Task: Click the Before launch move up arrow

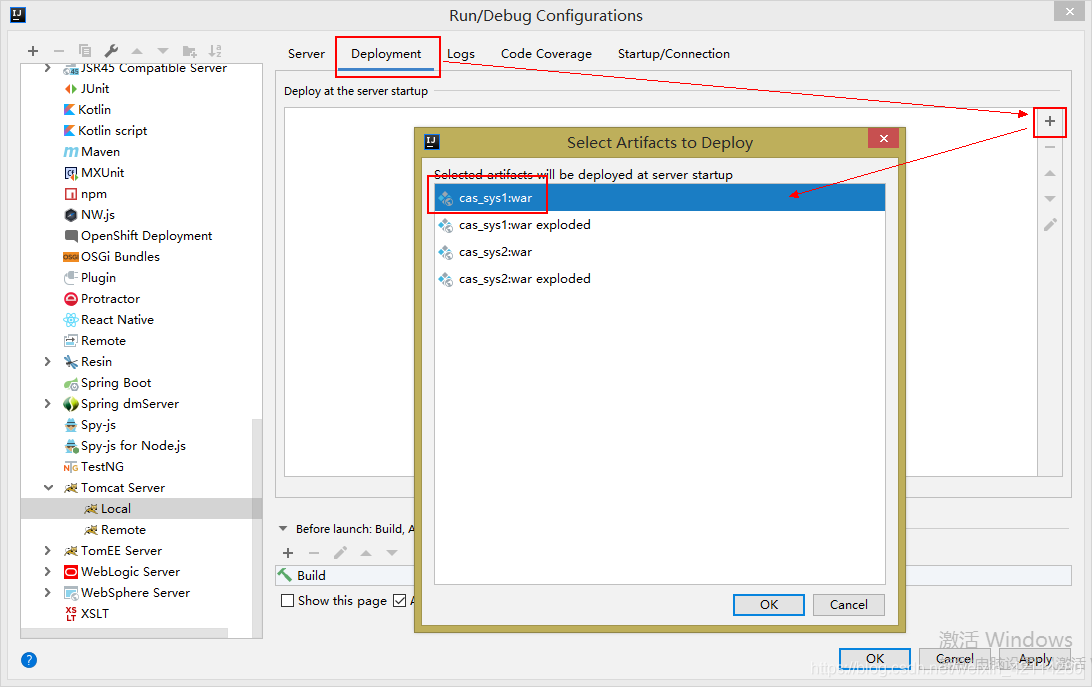Action: pyautogui.click(x=366, y=553)
